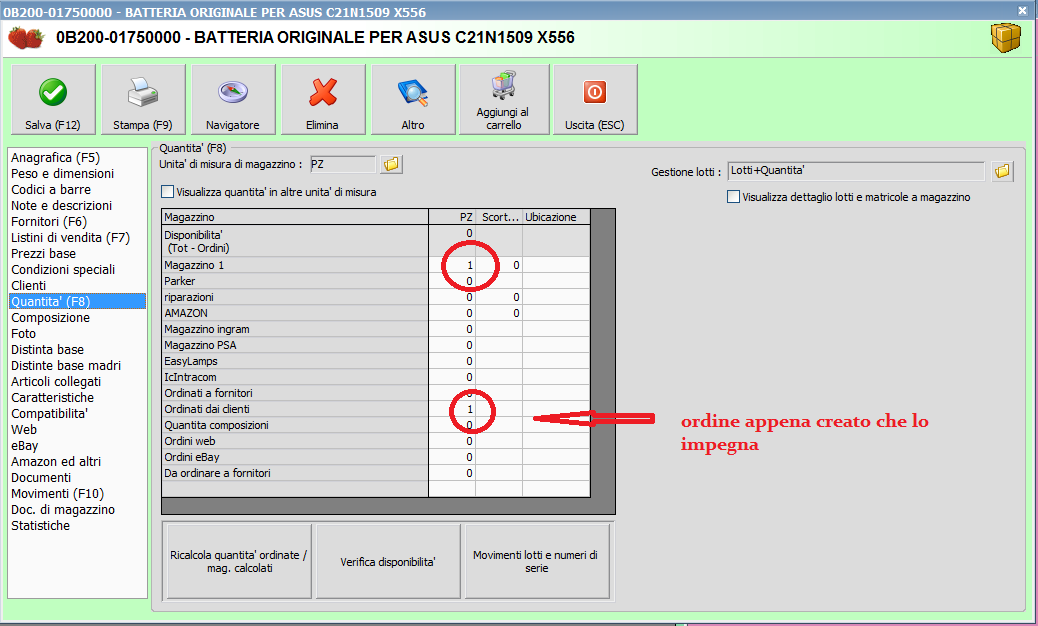The image size is (1038, 626).
Task: Open Peso e dimensioni section
Action: pyautogui.click(x=62, y=173)
